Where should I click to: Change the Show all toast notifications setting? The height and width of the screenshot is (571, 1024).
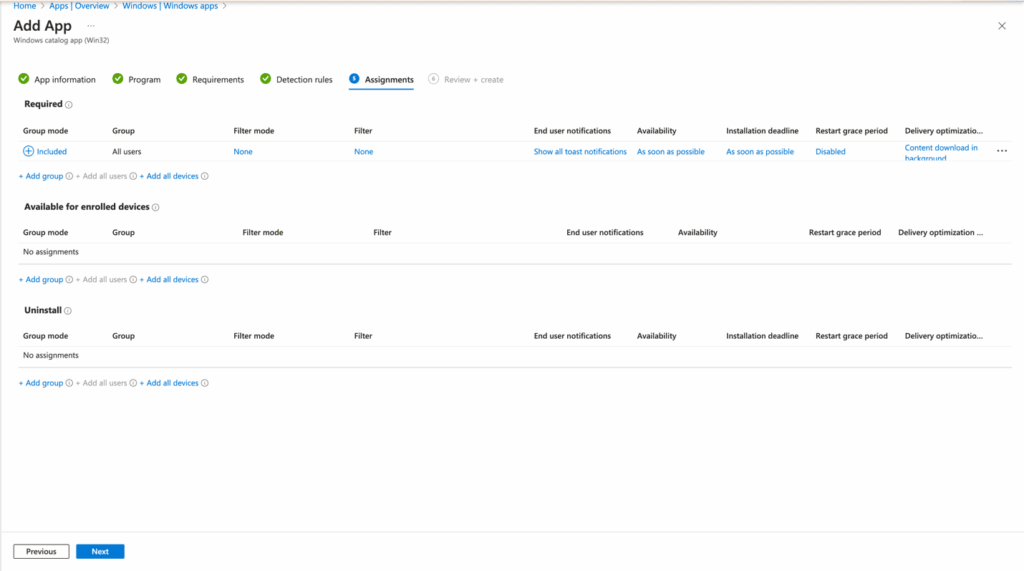(580, 152)
